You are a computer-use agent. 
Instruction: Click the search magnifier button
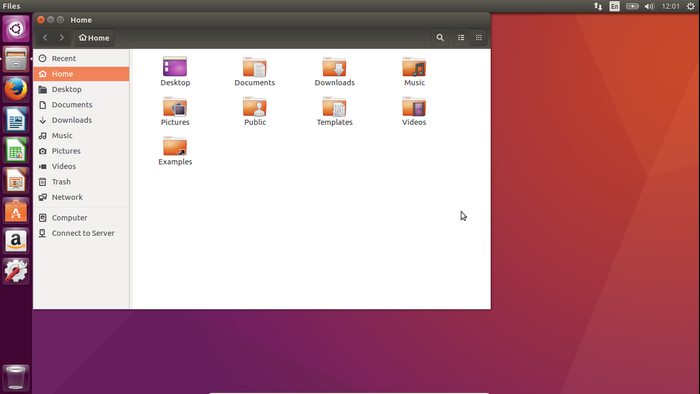coord(440,37)
